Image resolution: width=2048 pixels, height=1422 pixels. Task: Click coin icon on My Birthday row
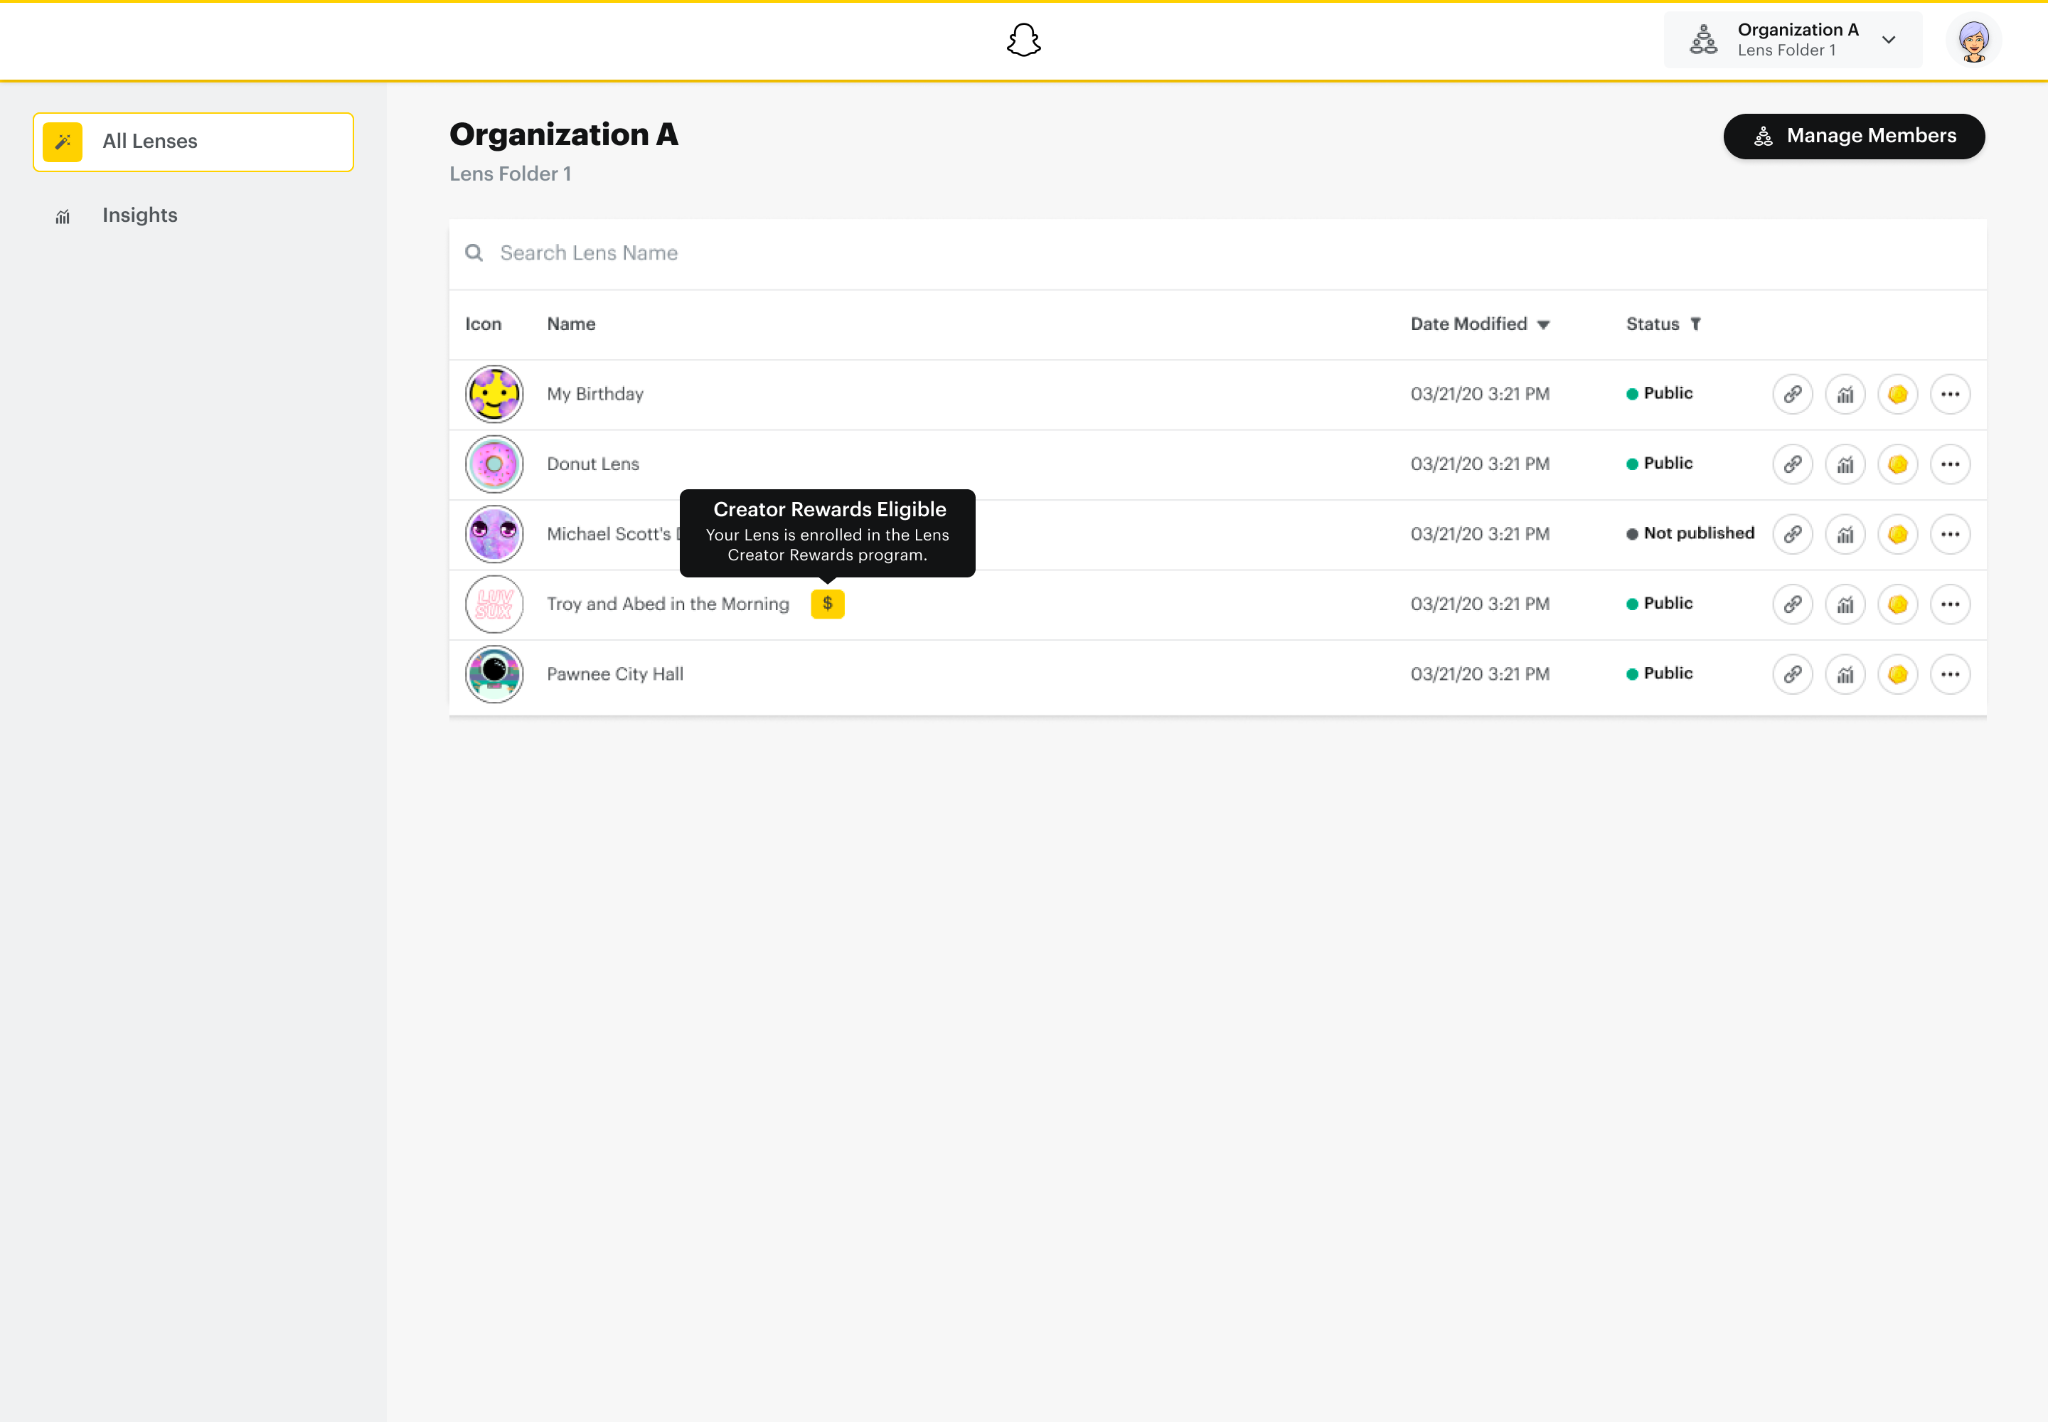pyautogui.click(x=1897, y=394)
